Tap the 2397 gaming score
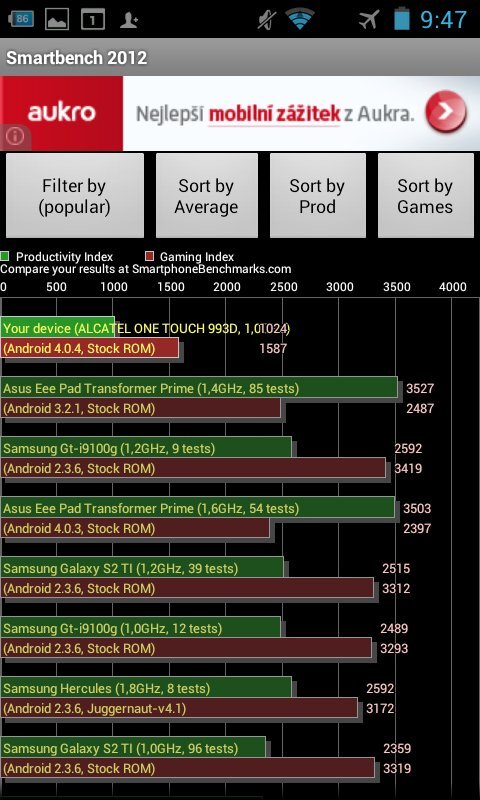The image size is (480, 800). 417,529
